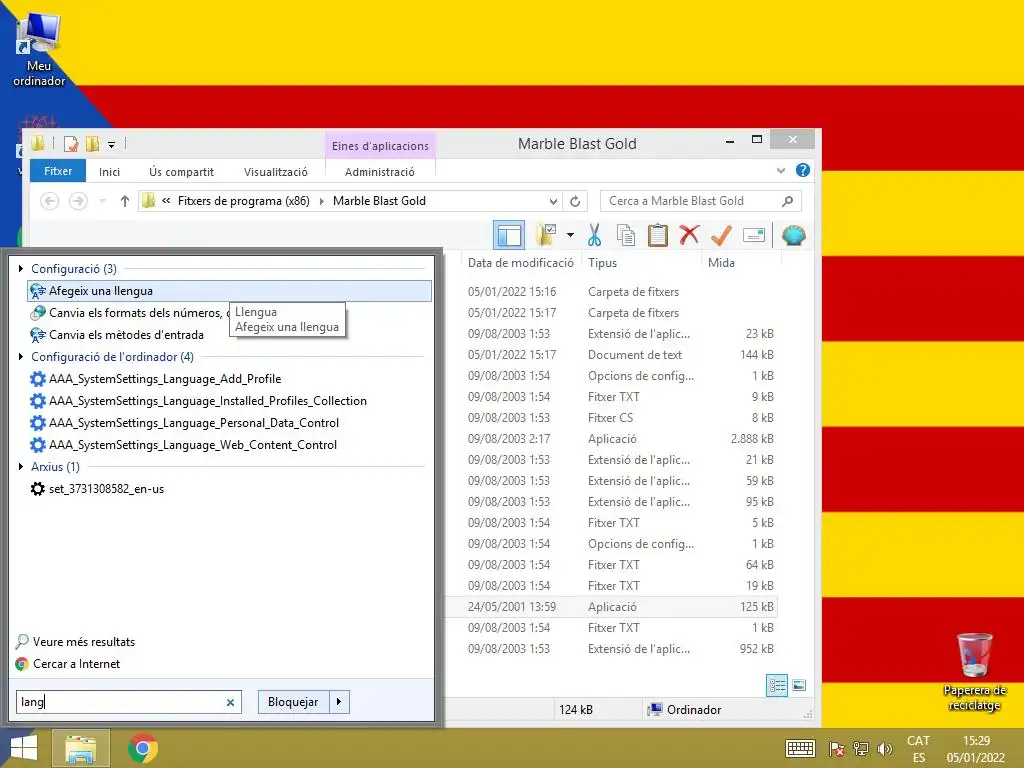Viewport: 1024px width, 768px height.
Task: Collapse Configuració de l'ordinador (4) group
Action: (x=21, y=357)
